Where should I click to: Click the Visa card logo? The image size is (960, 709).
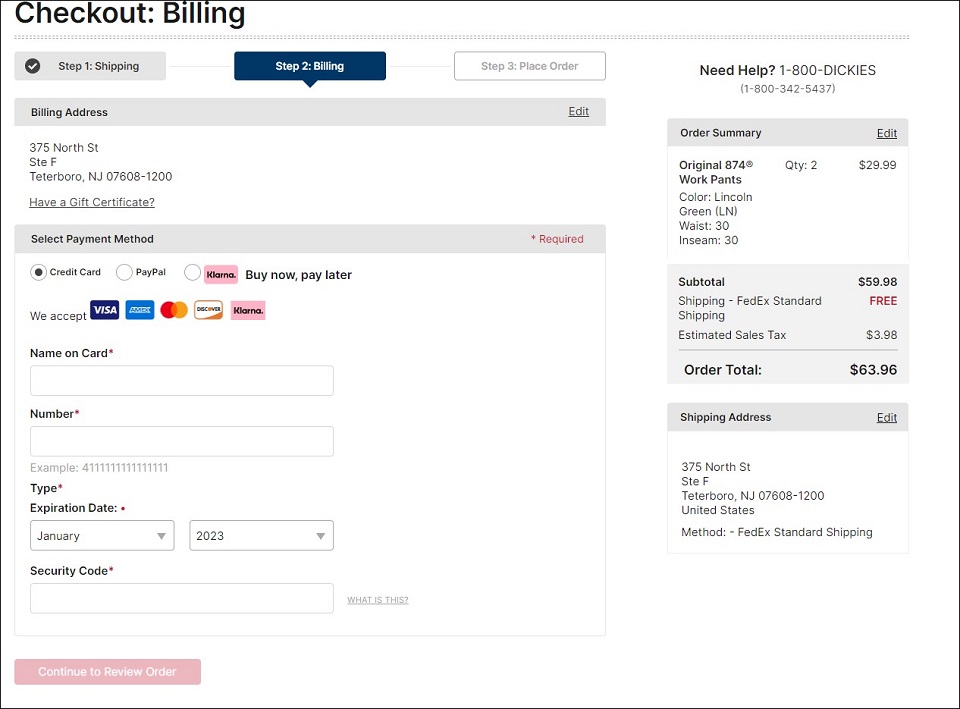coord(105,310)
